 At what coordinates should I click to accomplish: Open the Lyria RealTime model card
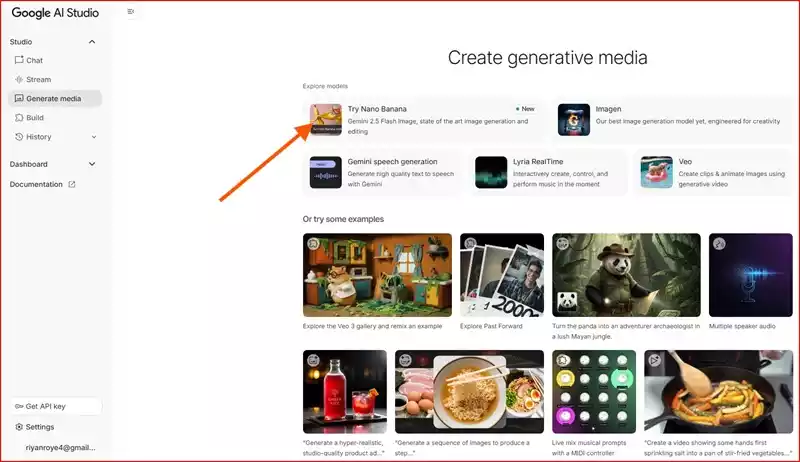[548, 173]
